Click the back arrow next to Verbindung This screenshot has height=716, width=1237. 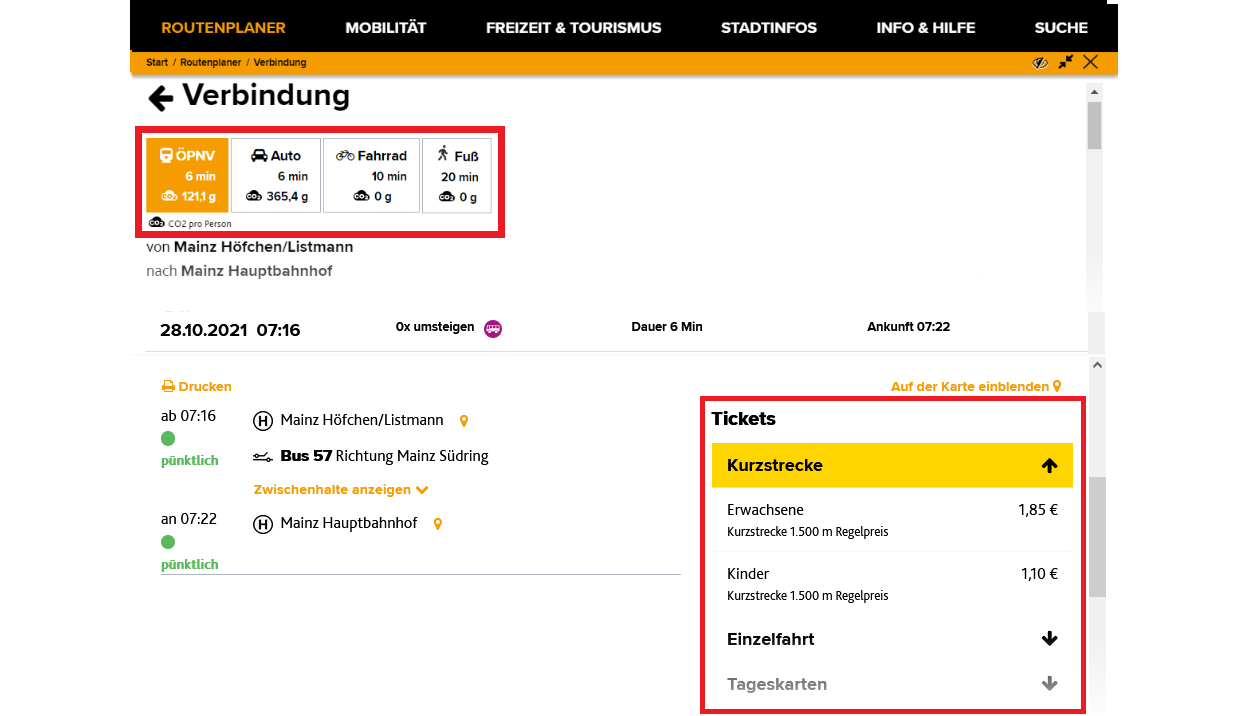coord(160,97)
